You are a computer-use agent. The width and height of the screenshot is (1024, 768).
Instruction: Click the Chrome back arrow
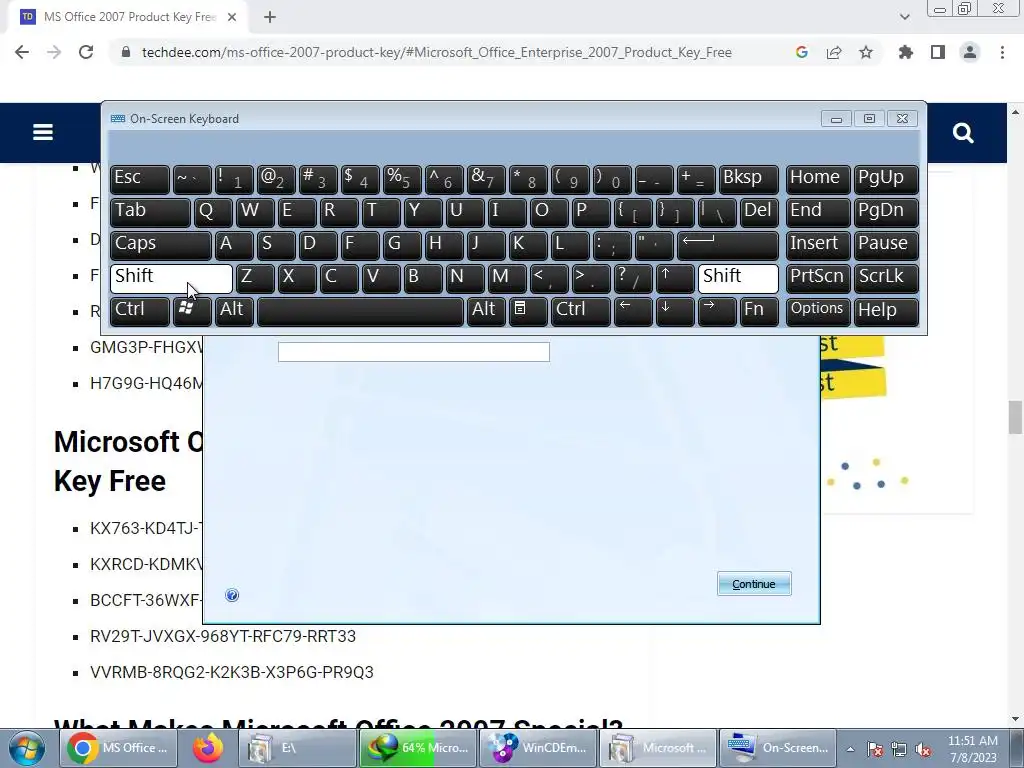(x=22, y=52)
